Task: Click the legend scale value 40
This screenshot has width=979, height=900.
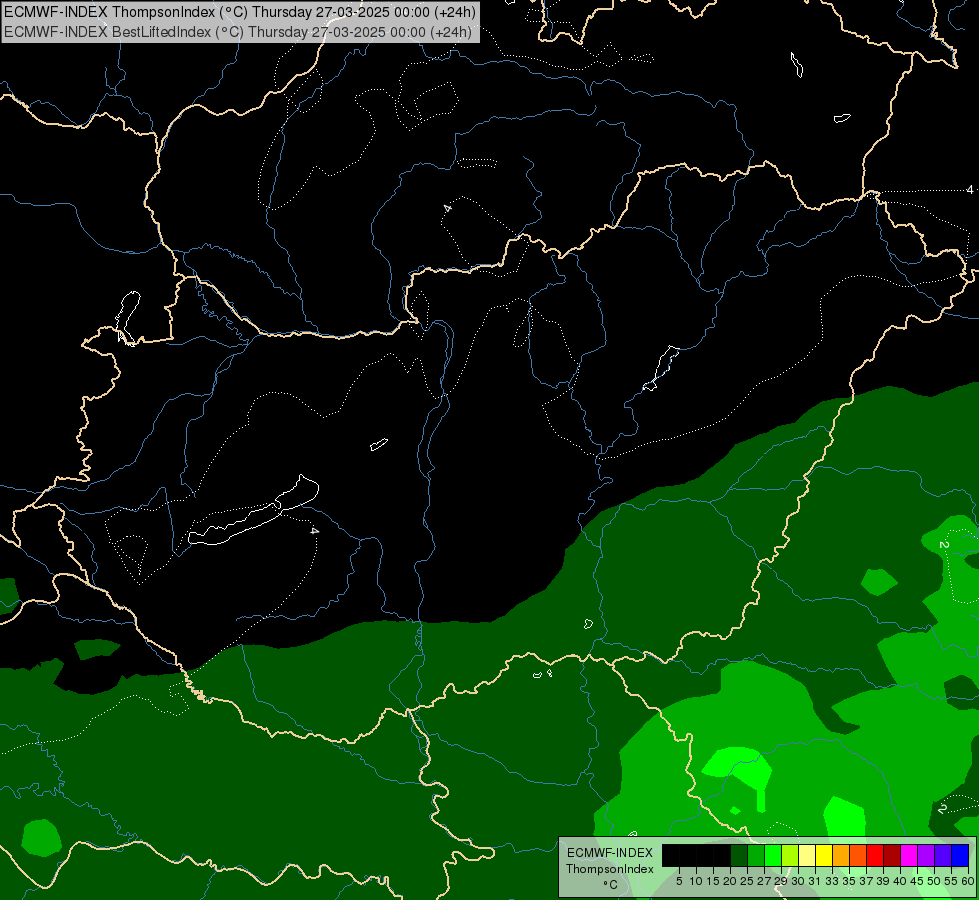Action: click(900, 881)
